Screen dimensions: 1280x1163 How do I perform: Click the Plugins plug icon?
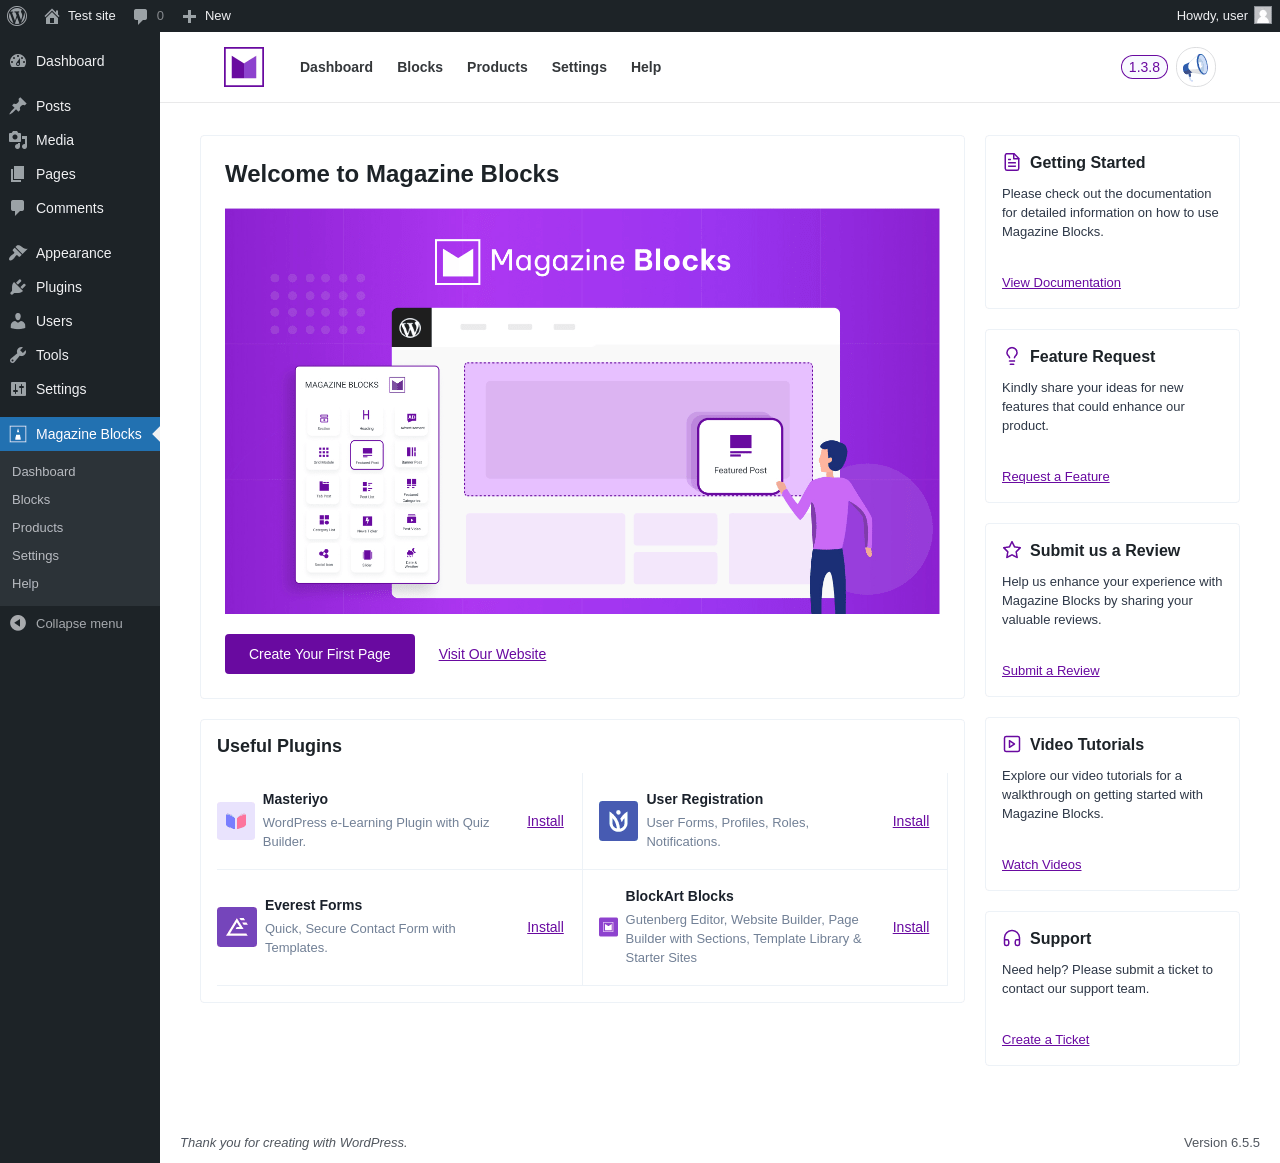point(18,287)
